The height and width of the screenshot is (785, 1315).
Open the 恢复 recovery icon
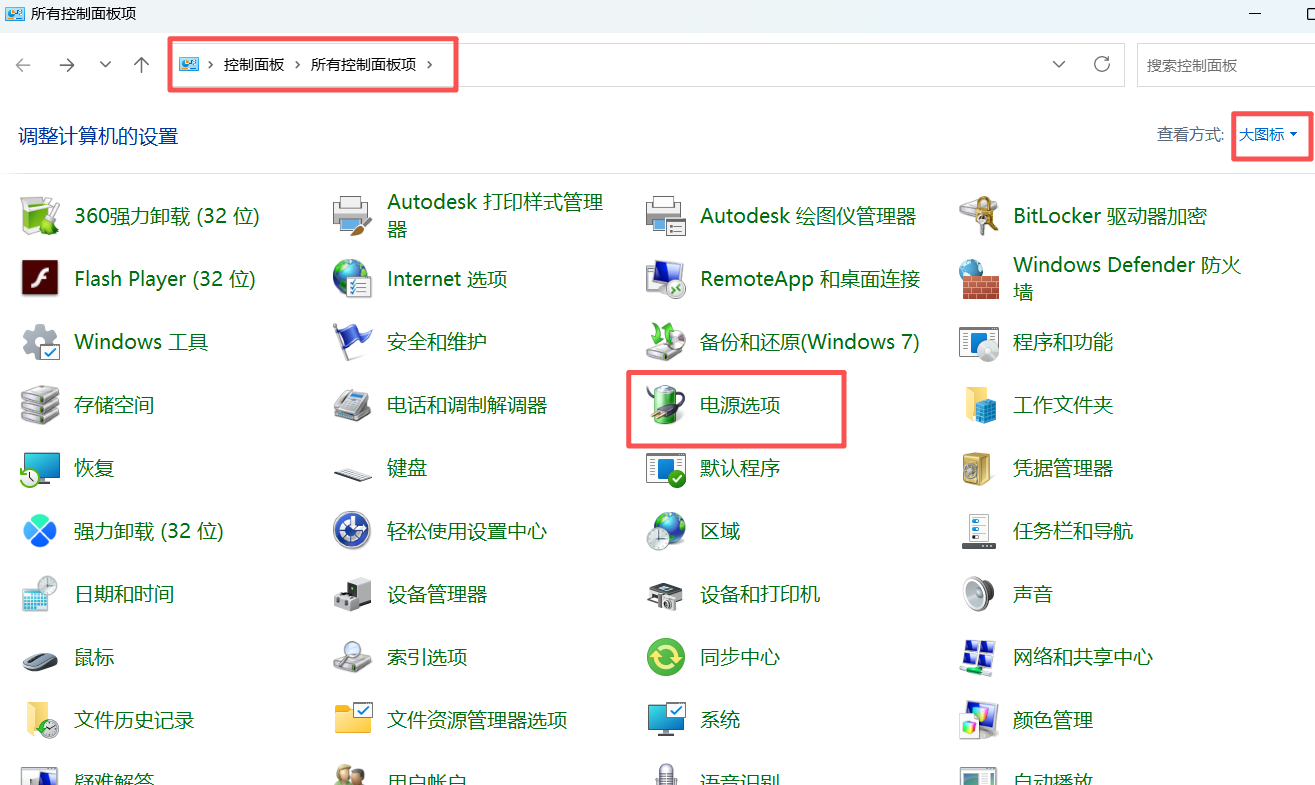click(40, 468)
